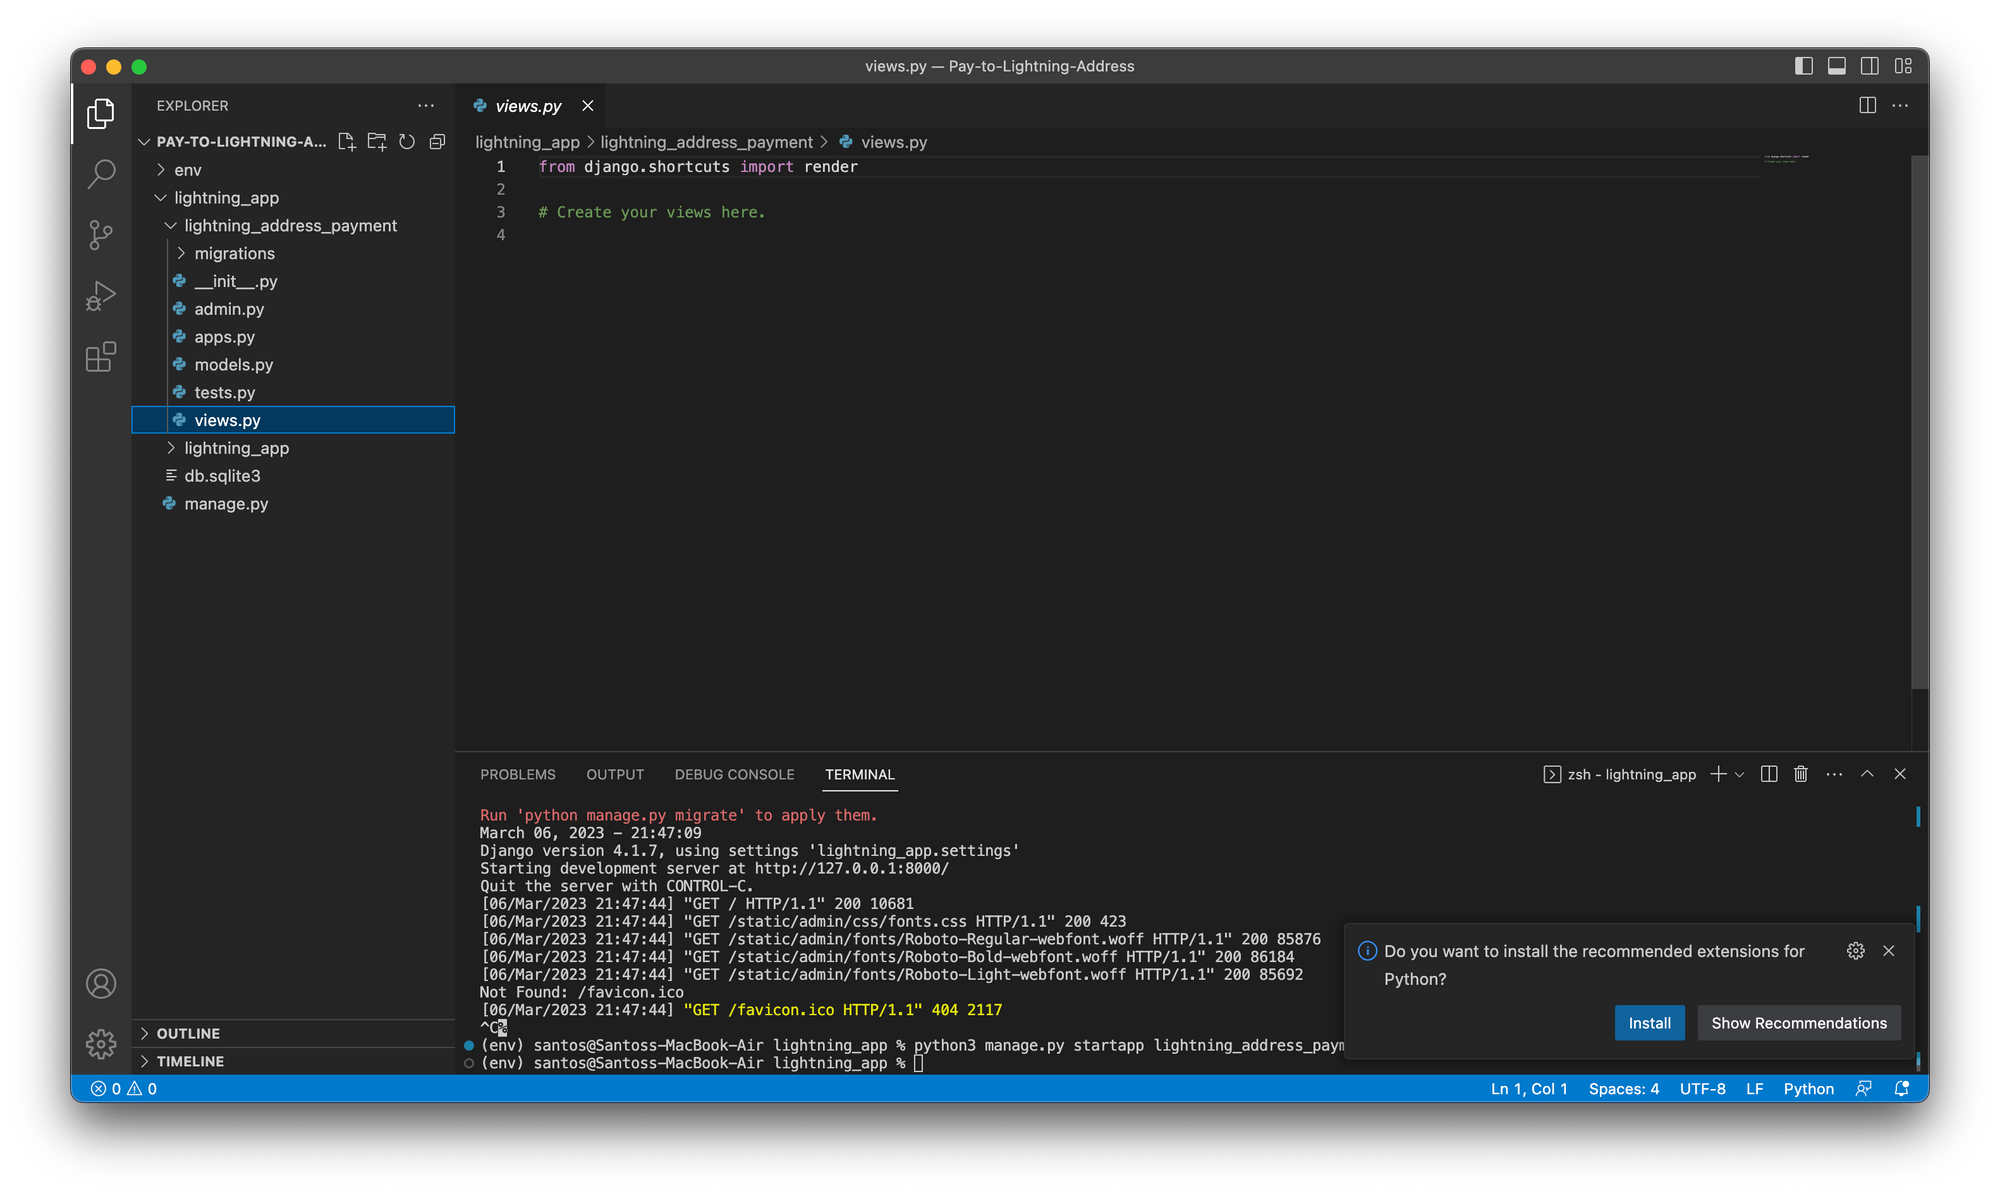Viewport: 2000px width, 1196px height.
Task: Click Show Recommendations button
Action: [1799, 1023]
